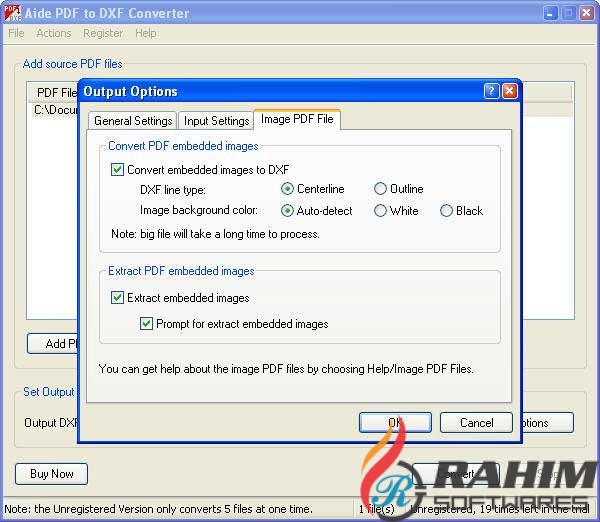Click the Convert button in main window

click(455, 474)
